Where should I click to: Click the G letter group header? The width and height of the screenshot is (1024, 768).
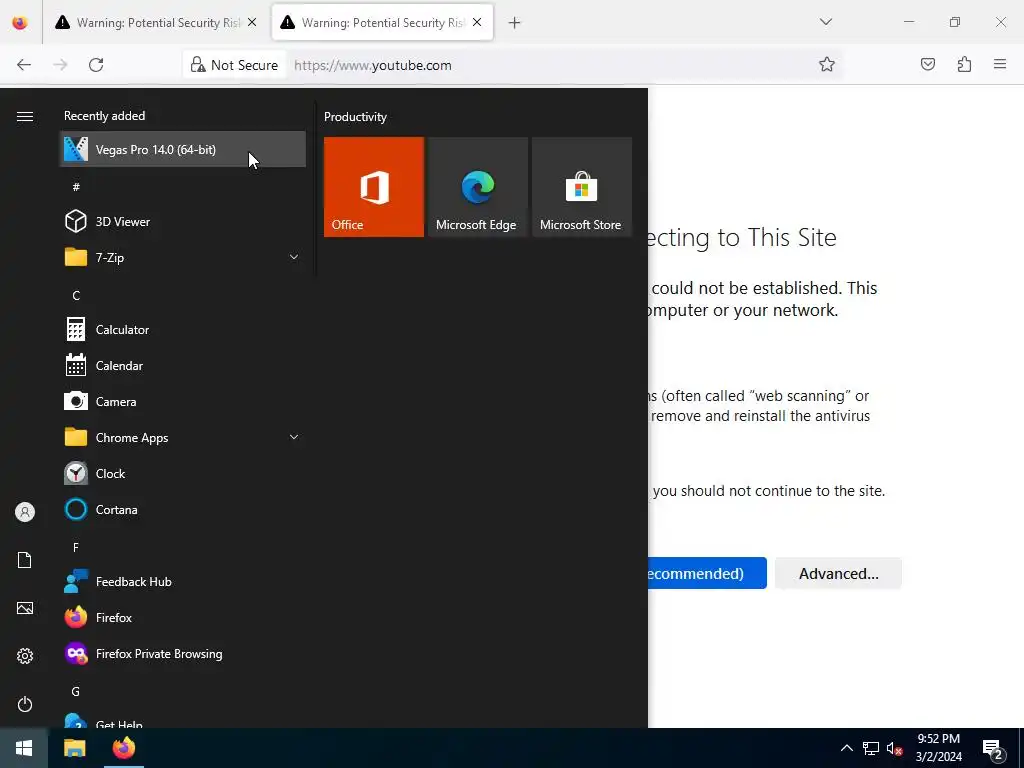[x=76, y=692]
